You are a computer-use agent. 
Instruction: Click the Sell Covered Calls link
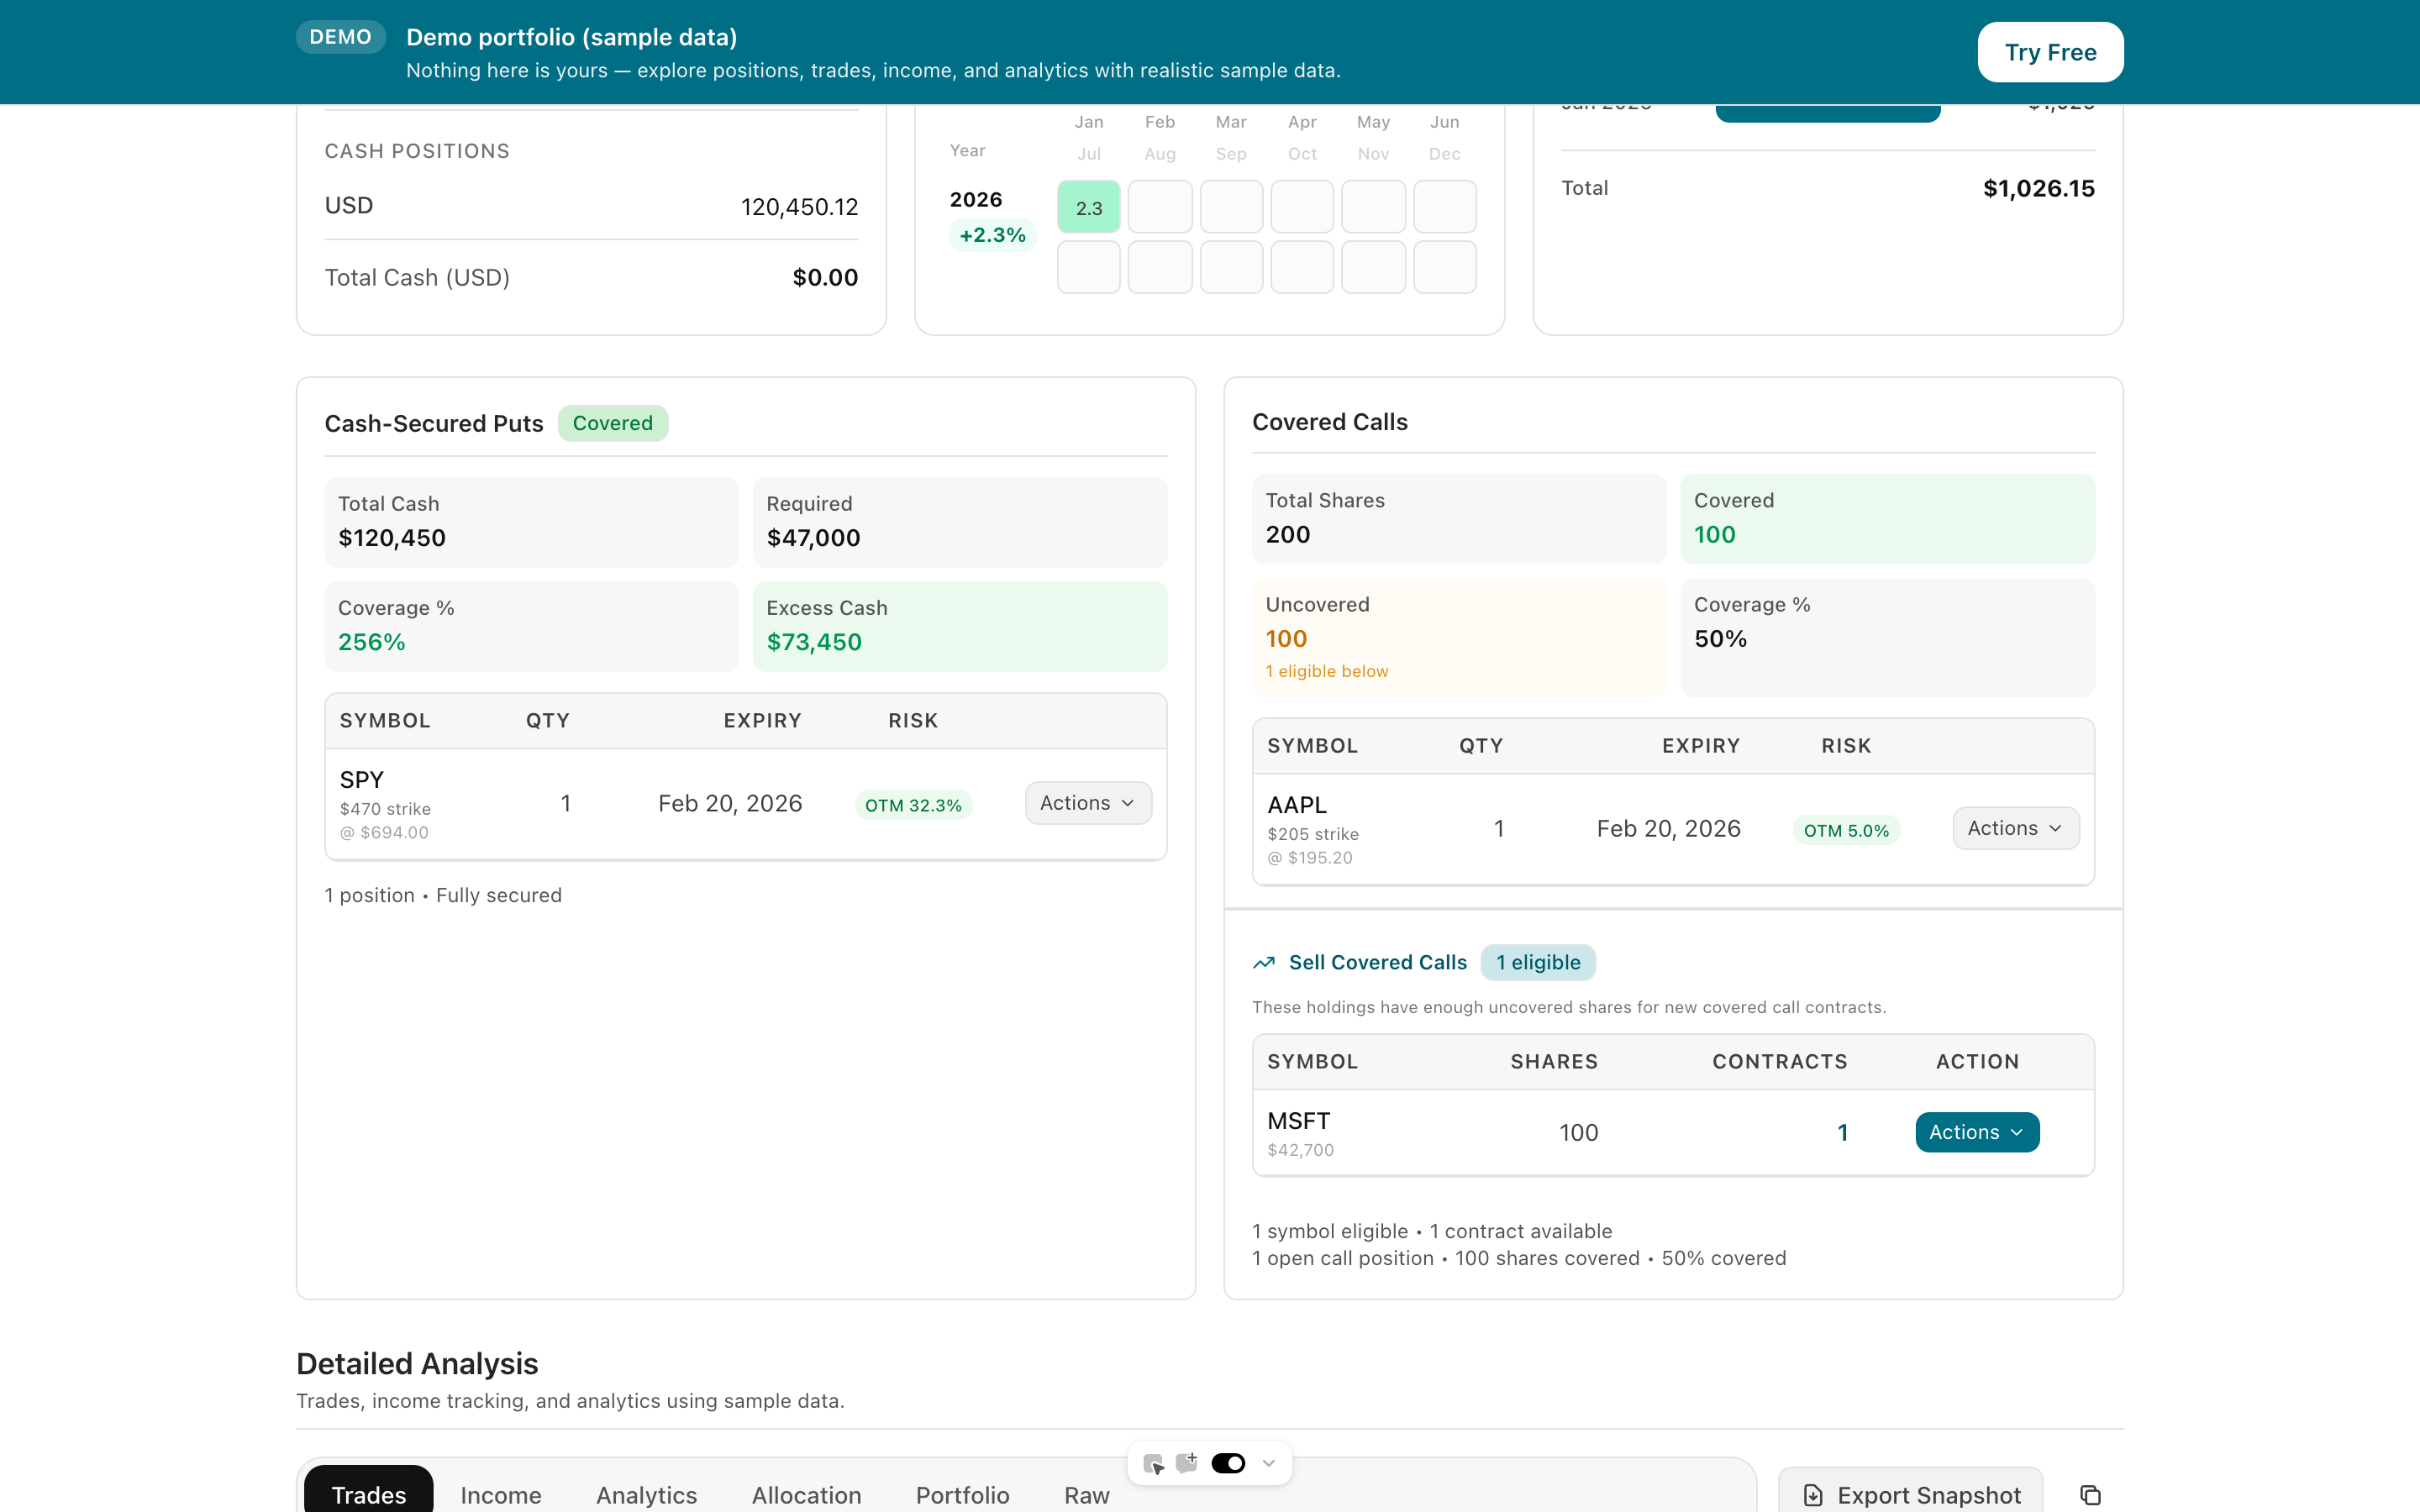[x=1377, y=962]
